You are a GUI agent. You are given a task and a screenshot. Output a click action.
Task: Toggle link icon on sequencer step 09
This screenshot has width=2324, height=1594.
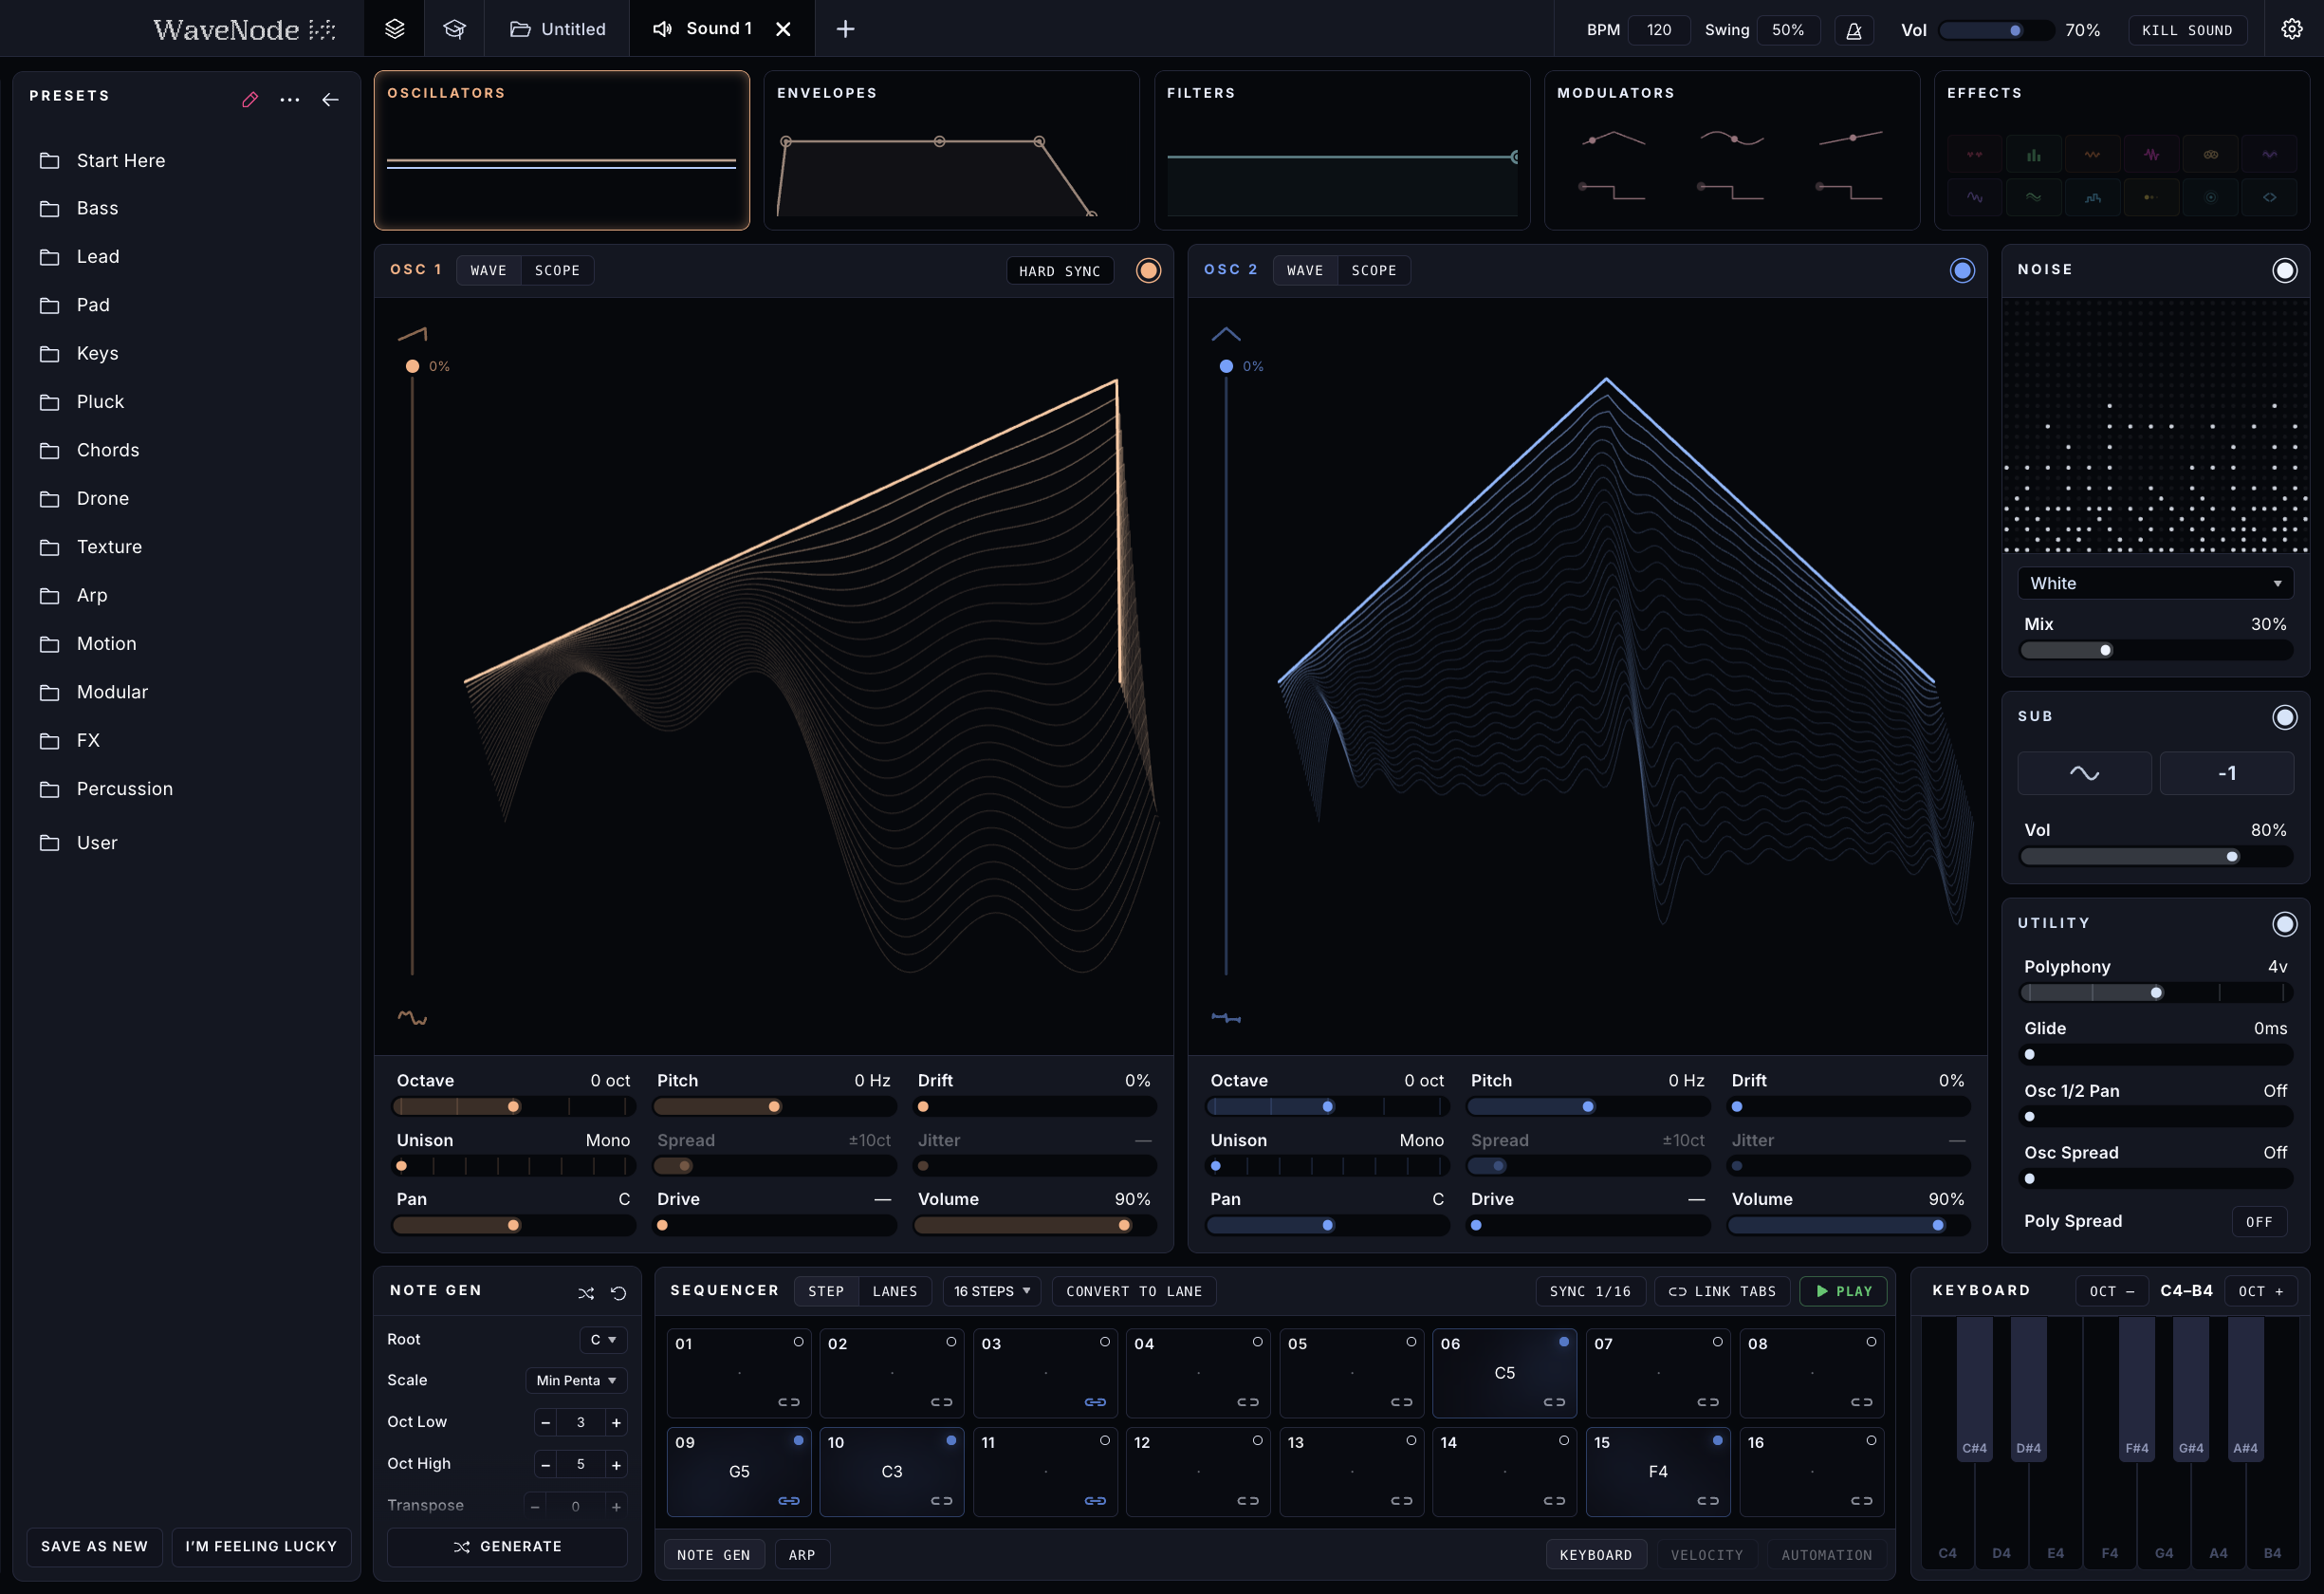(x=789, y=1501)
